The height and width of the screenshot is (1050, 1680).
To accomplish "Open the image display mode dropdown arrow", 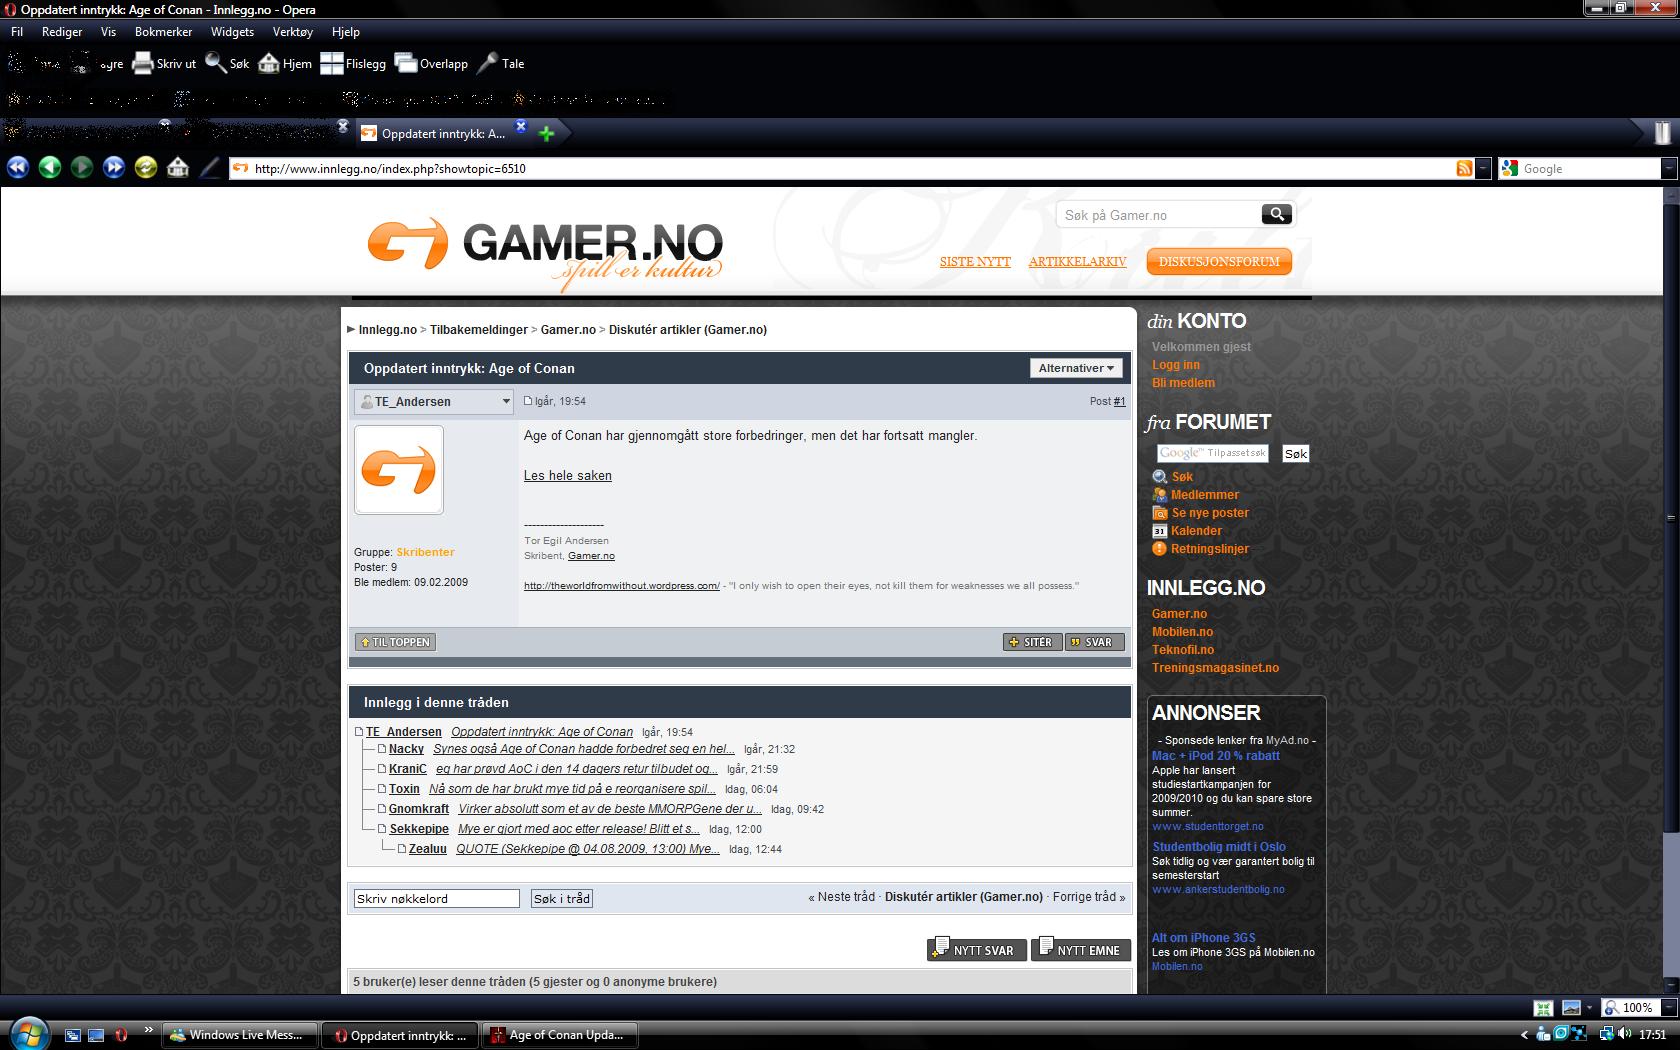I will (1590, 1007).
